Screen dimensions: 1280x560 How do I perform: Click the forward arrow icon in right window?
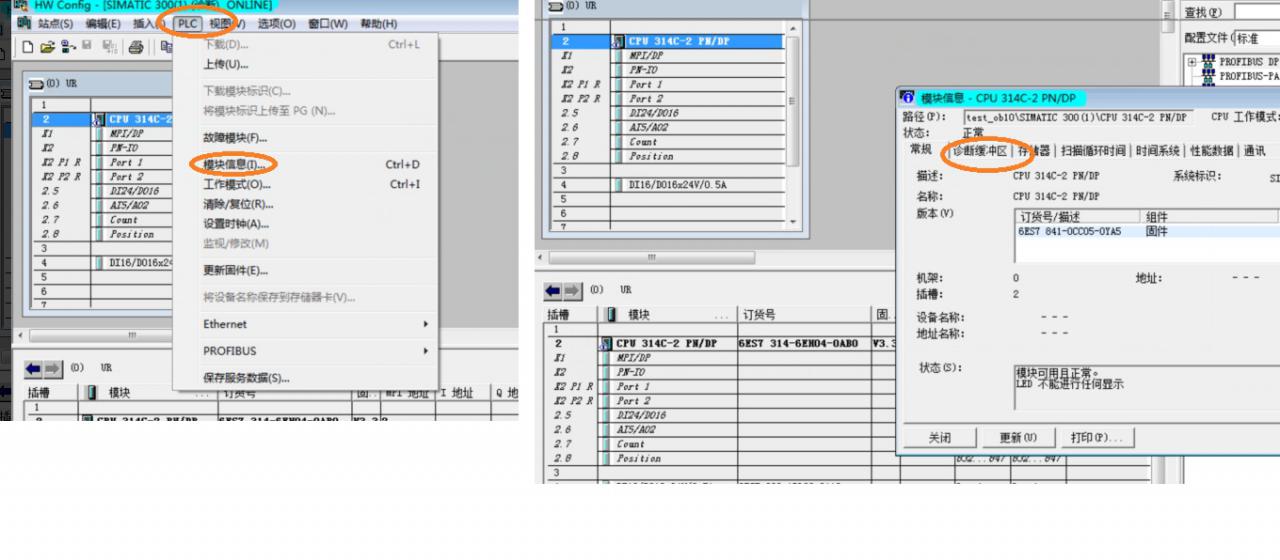coord(572,291)
